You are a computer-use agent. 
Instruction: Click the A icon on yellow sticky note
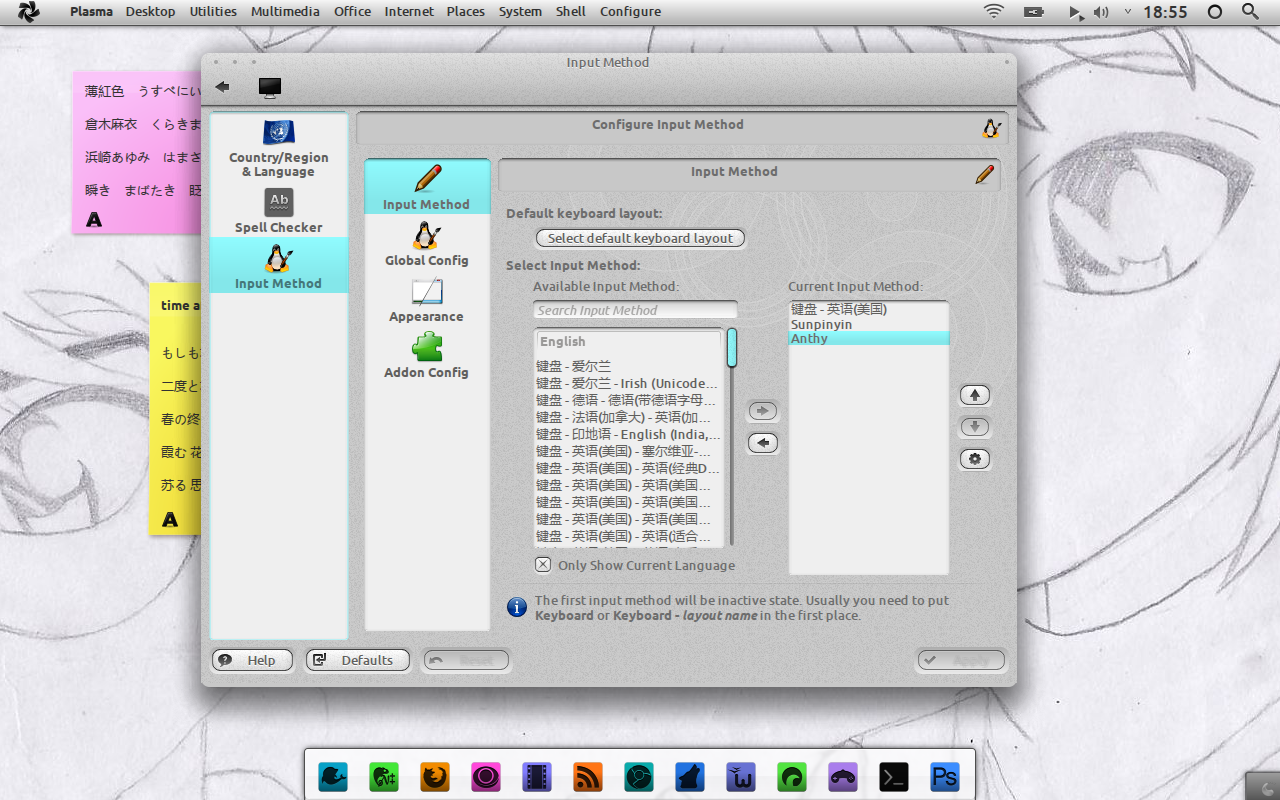pos(170,519)
